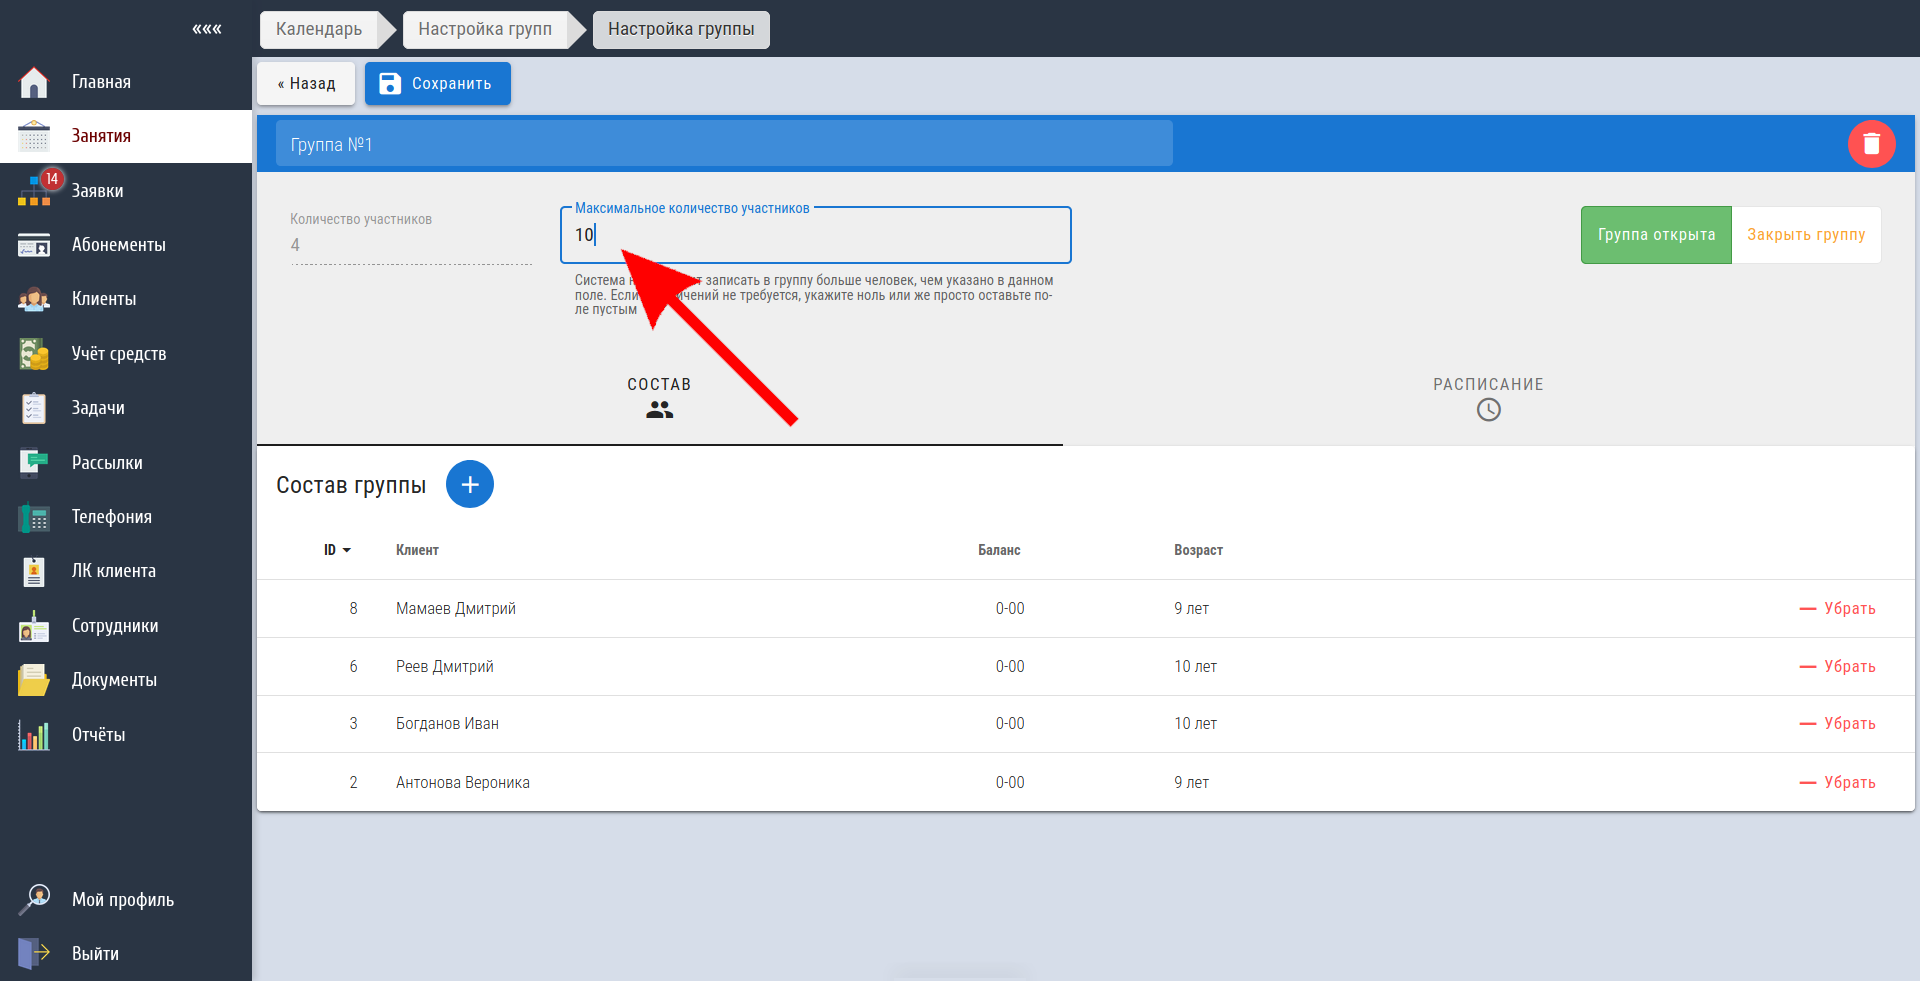Click the ЛК клиента badge icon

click(34, 571)
